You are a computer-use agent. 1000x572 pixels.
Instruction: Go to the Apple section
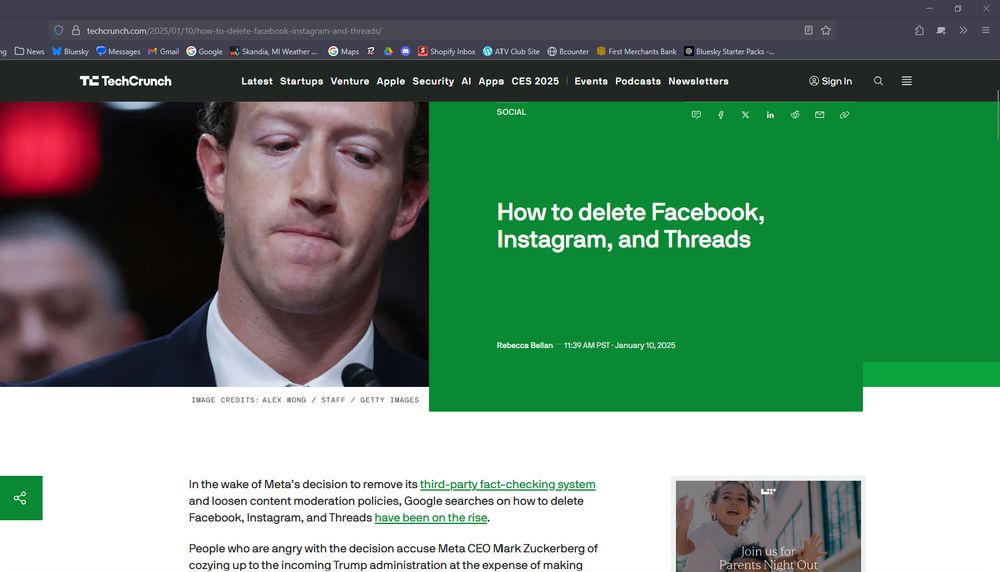click(390, 81)
